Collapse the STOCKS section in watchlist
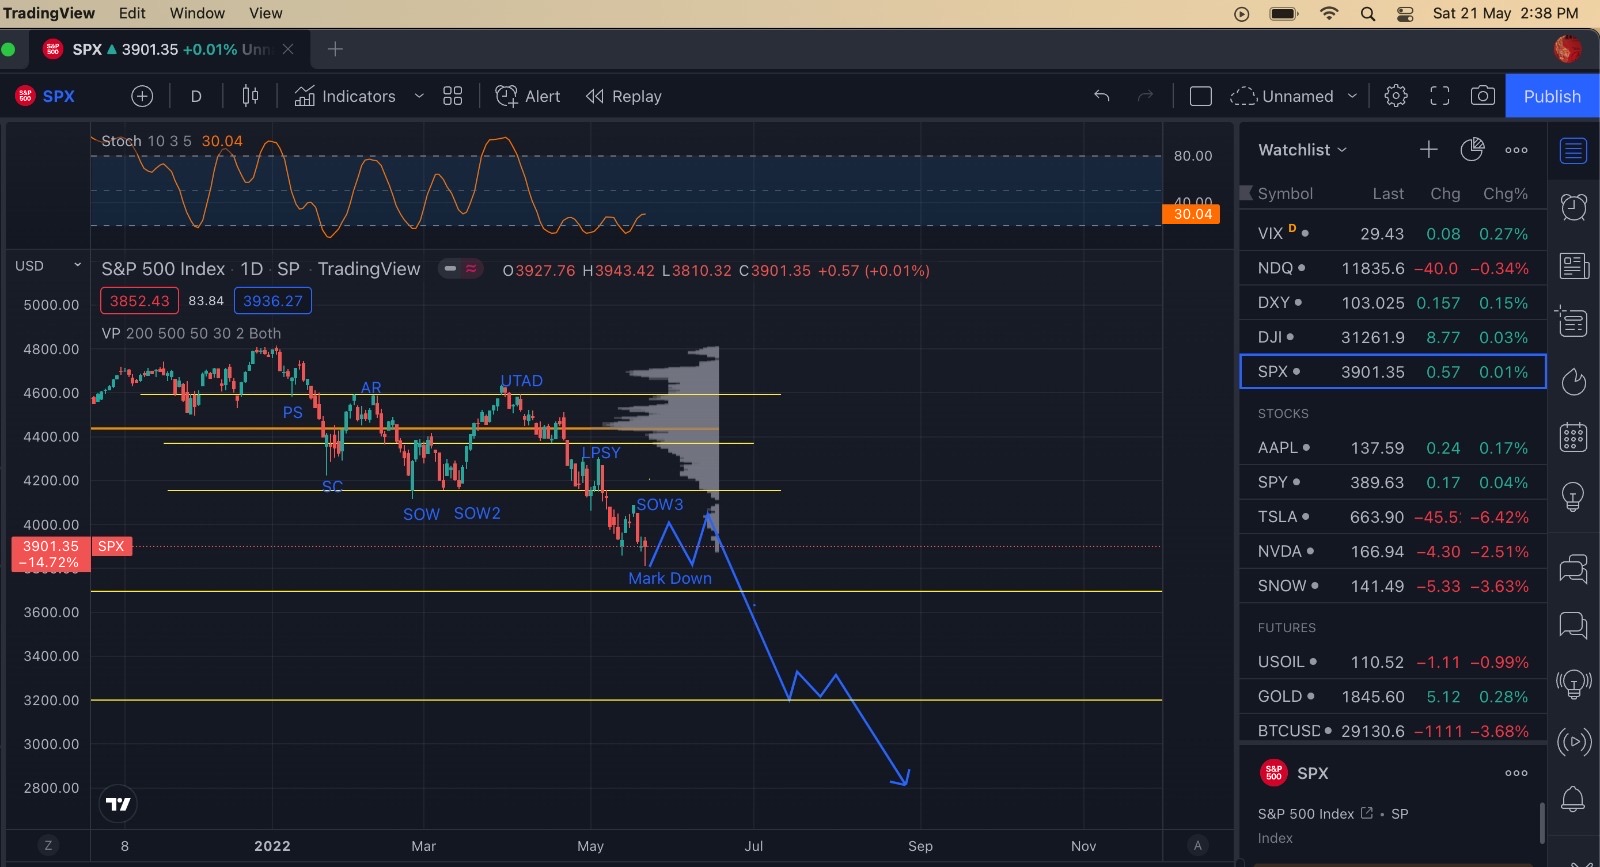 point(1283,413)
